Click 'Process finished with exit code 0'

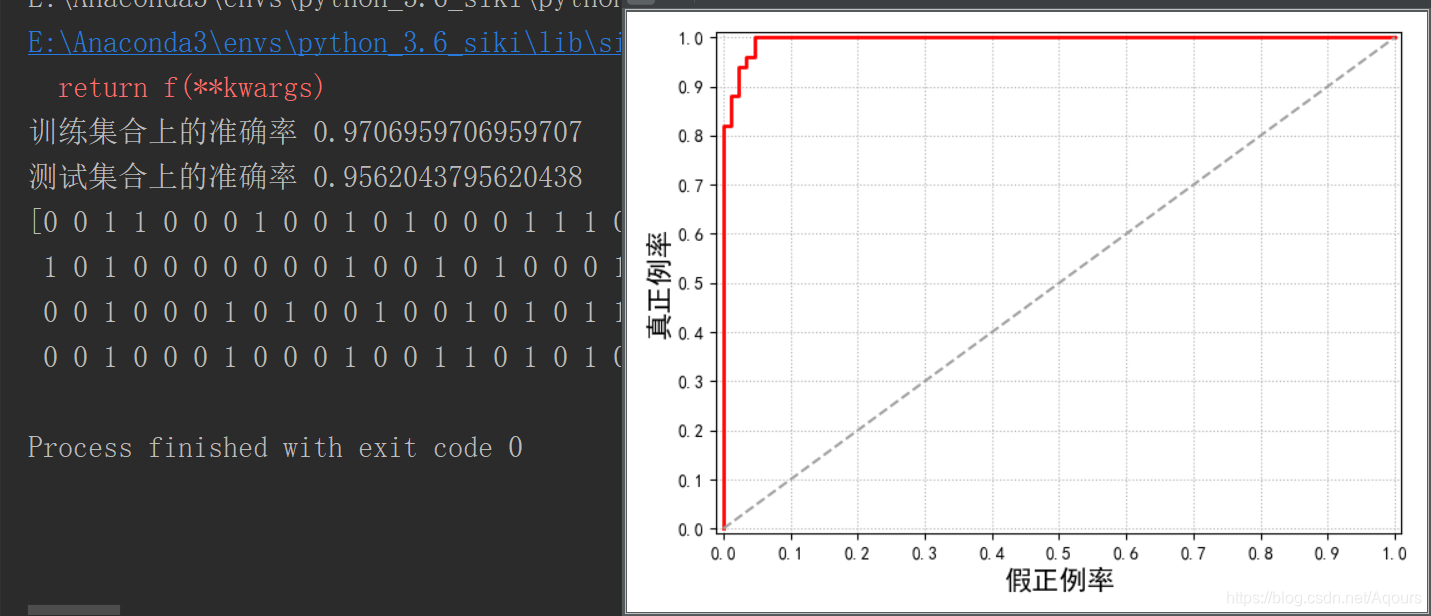[275, 447]
